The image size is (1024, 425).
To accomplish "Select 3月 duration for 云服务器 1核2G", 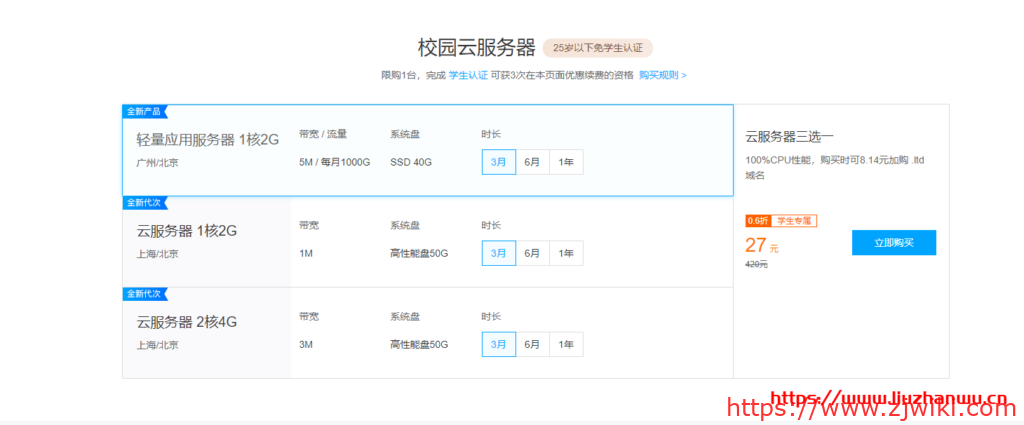I will (498, 254).
